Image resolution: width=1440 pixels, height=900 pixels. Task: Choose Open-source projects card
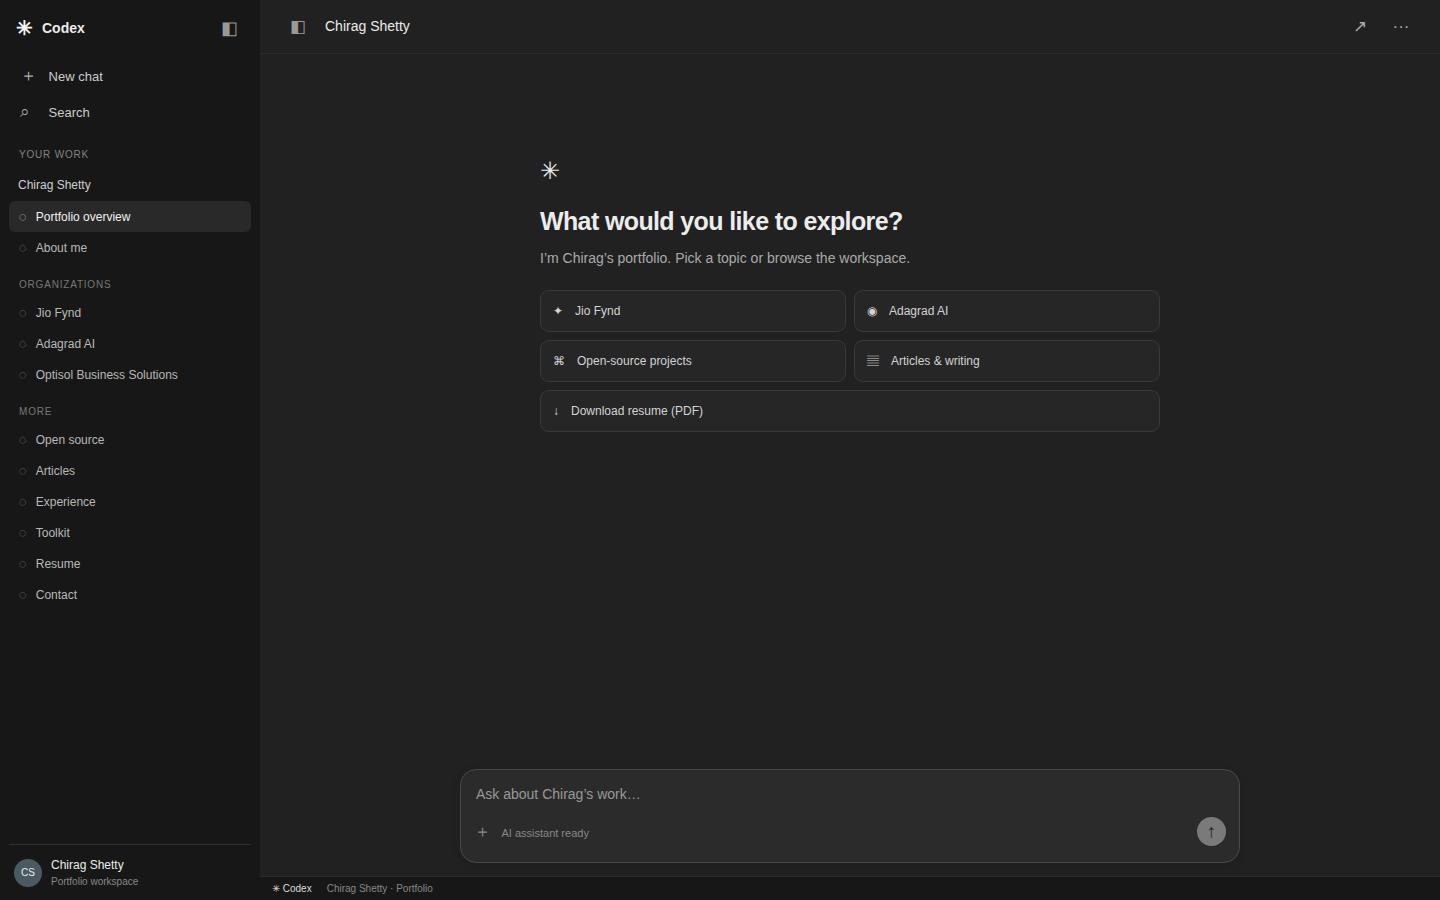693,361
